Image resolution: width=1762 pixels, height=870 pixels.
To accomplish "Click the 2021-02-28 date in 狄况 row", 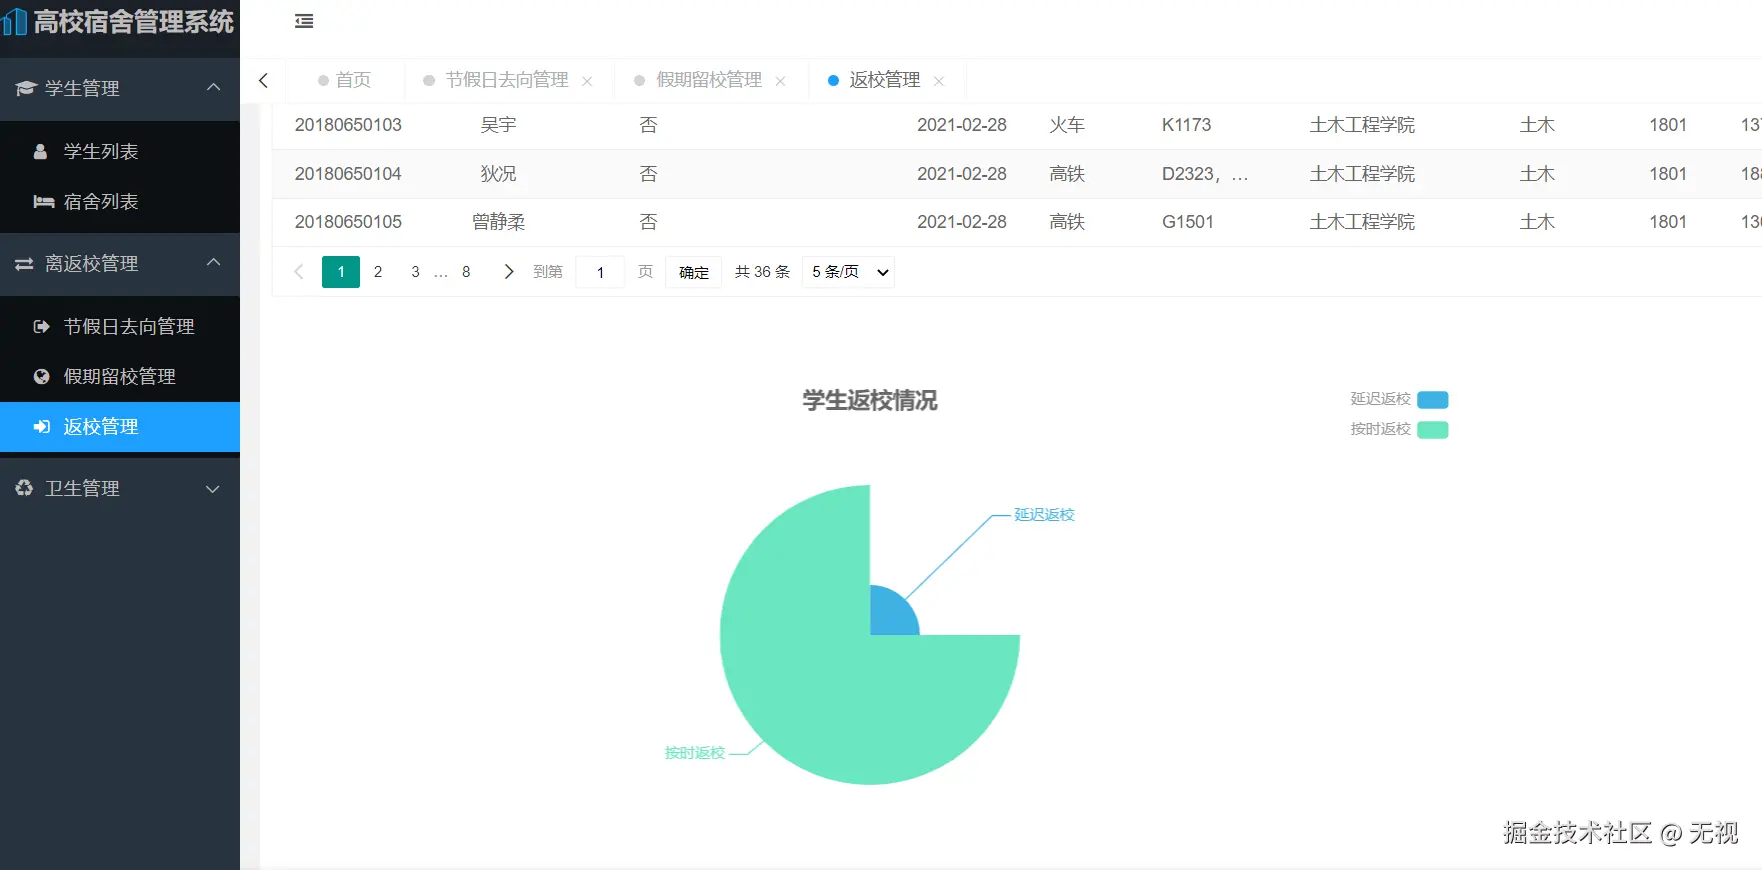I will point(962,174).
